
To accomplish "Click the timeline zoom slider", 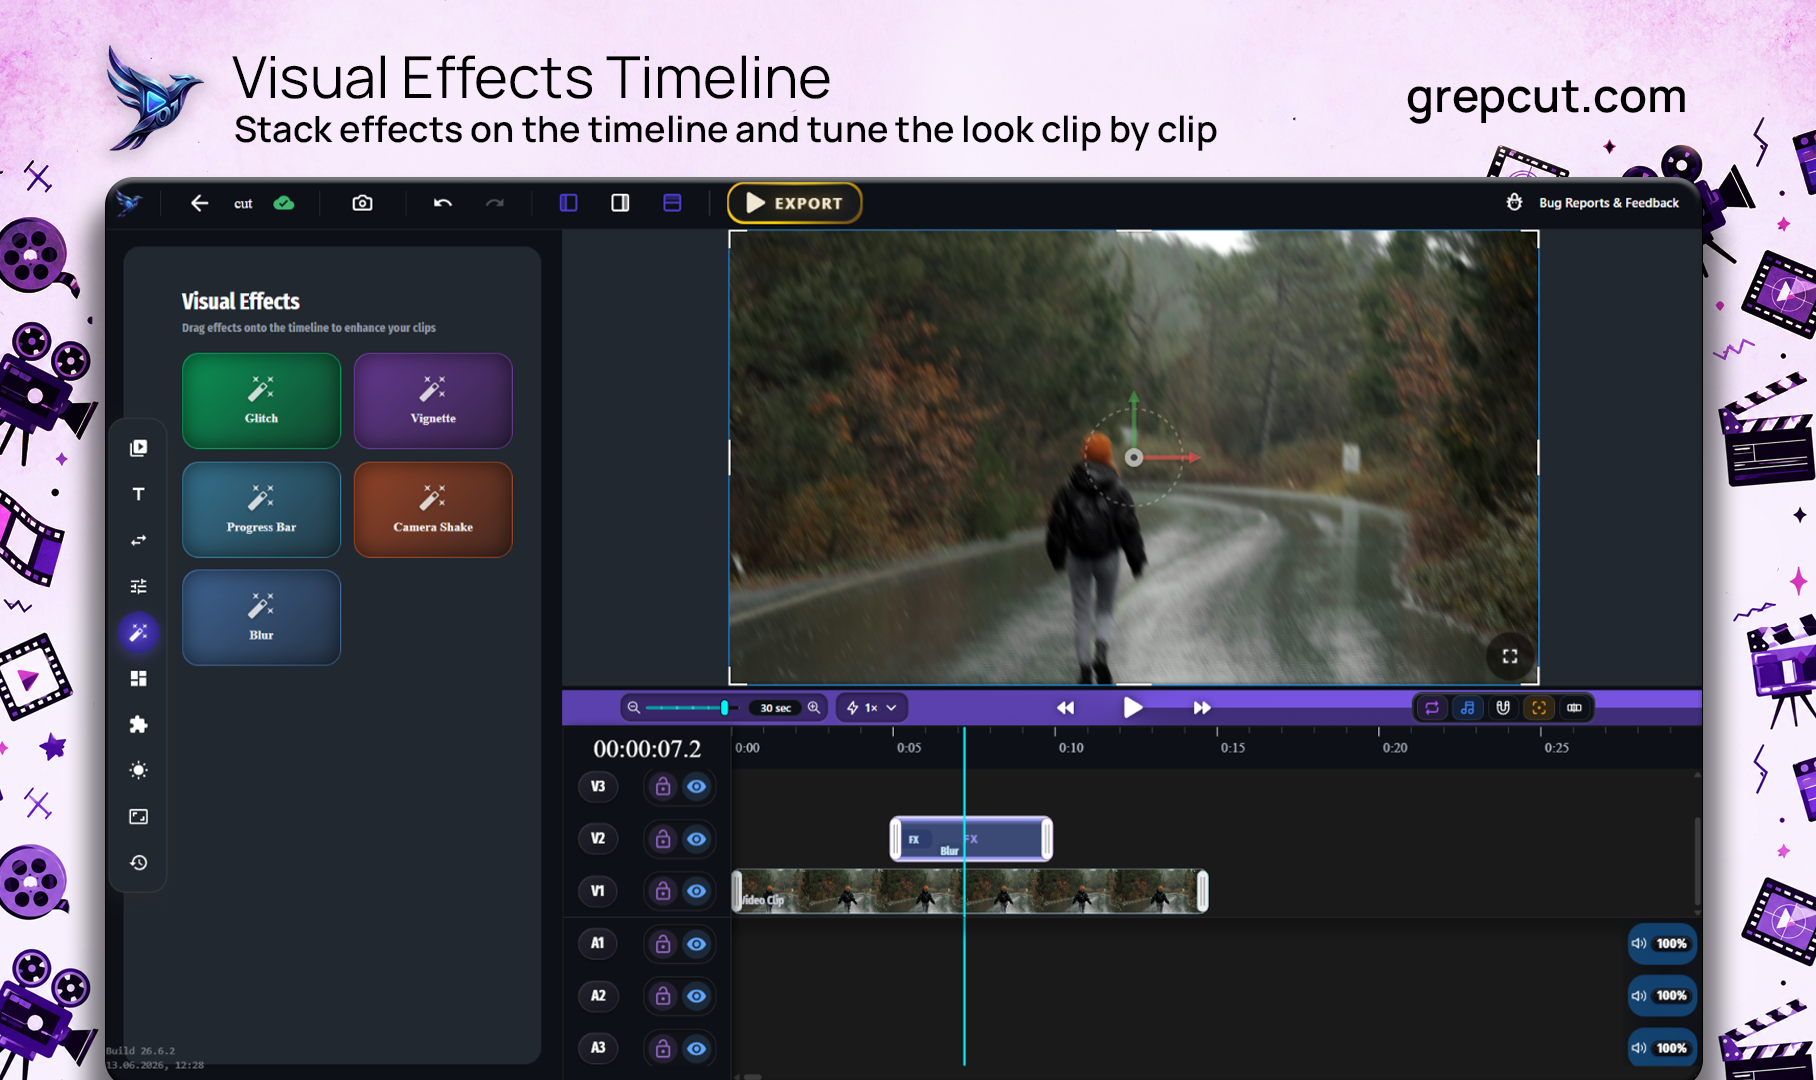I will point(690,707).
